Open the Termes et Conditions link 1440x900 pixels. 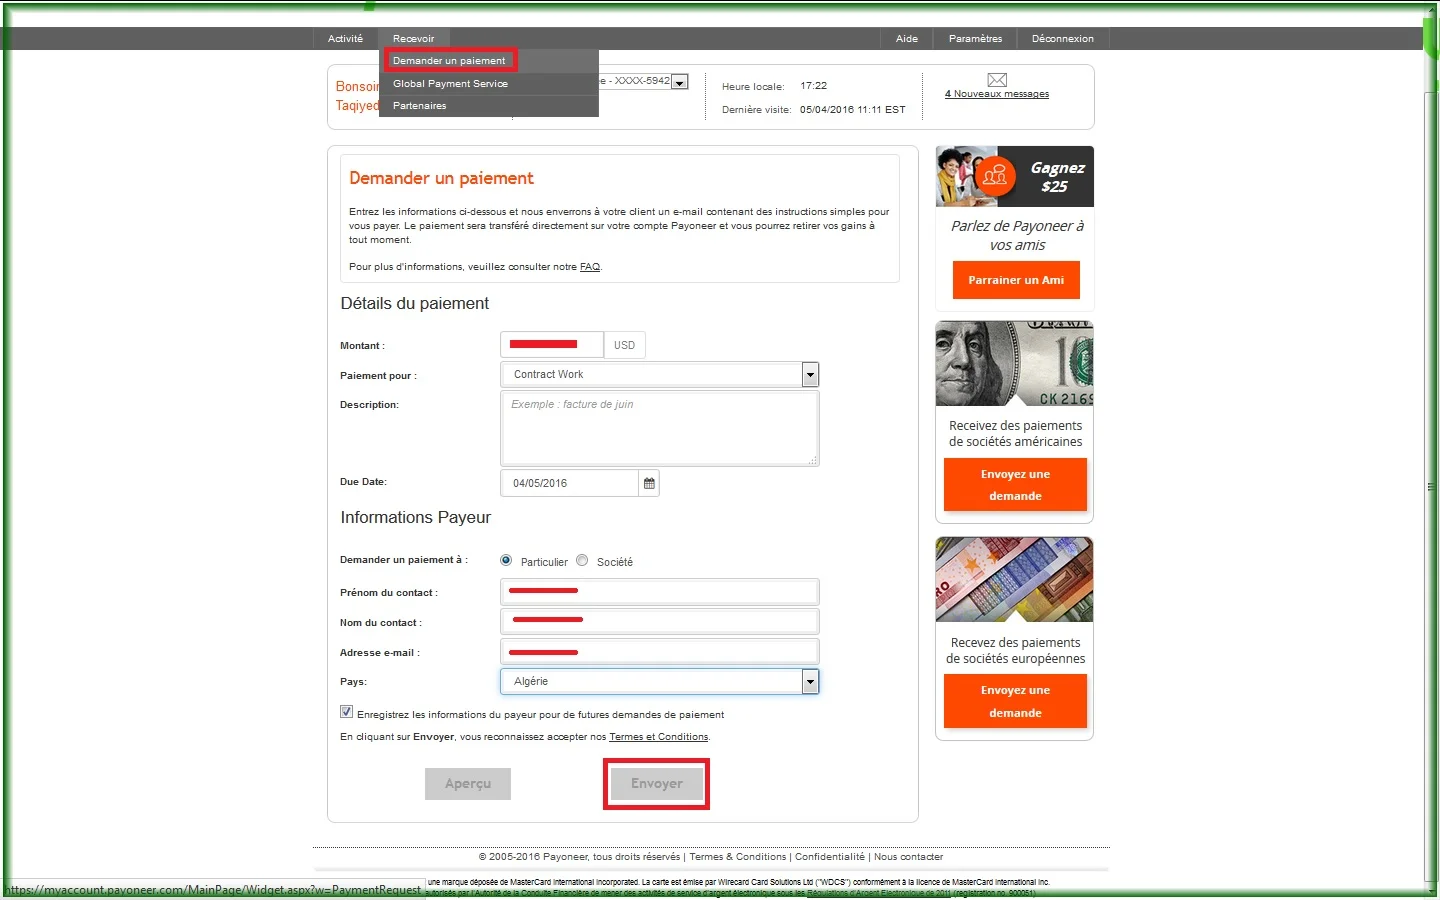[658, 737]
